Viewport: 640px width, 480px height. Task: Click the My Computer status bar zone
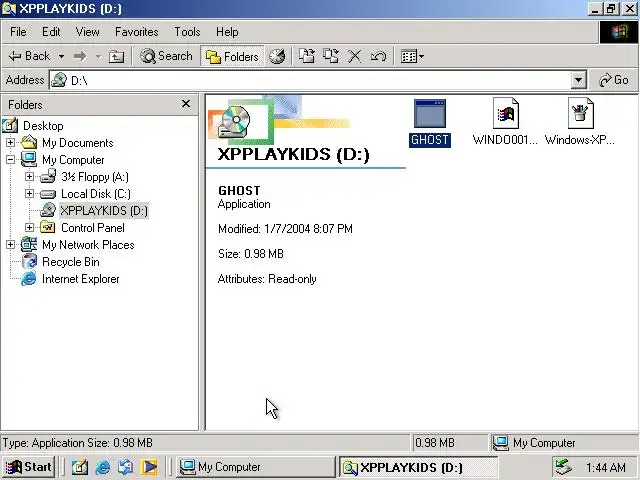[x=564, y=443]
